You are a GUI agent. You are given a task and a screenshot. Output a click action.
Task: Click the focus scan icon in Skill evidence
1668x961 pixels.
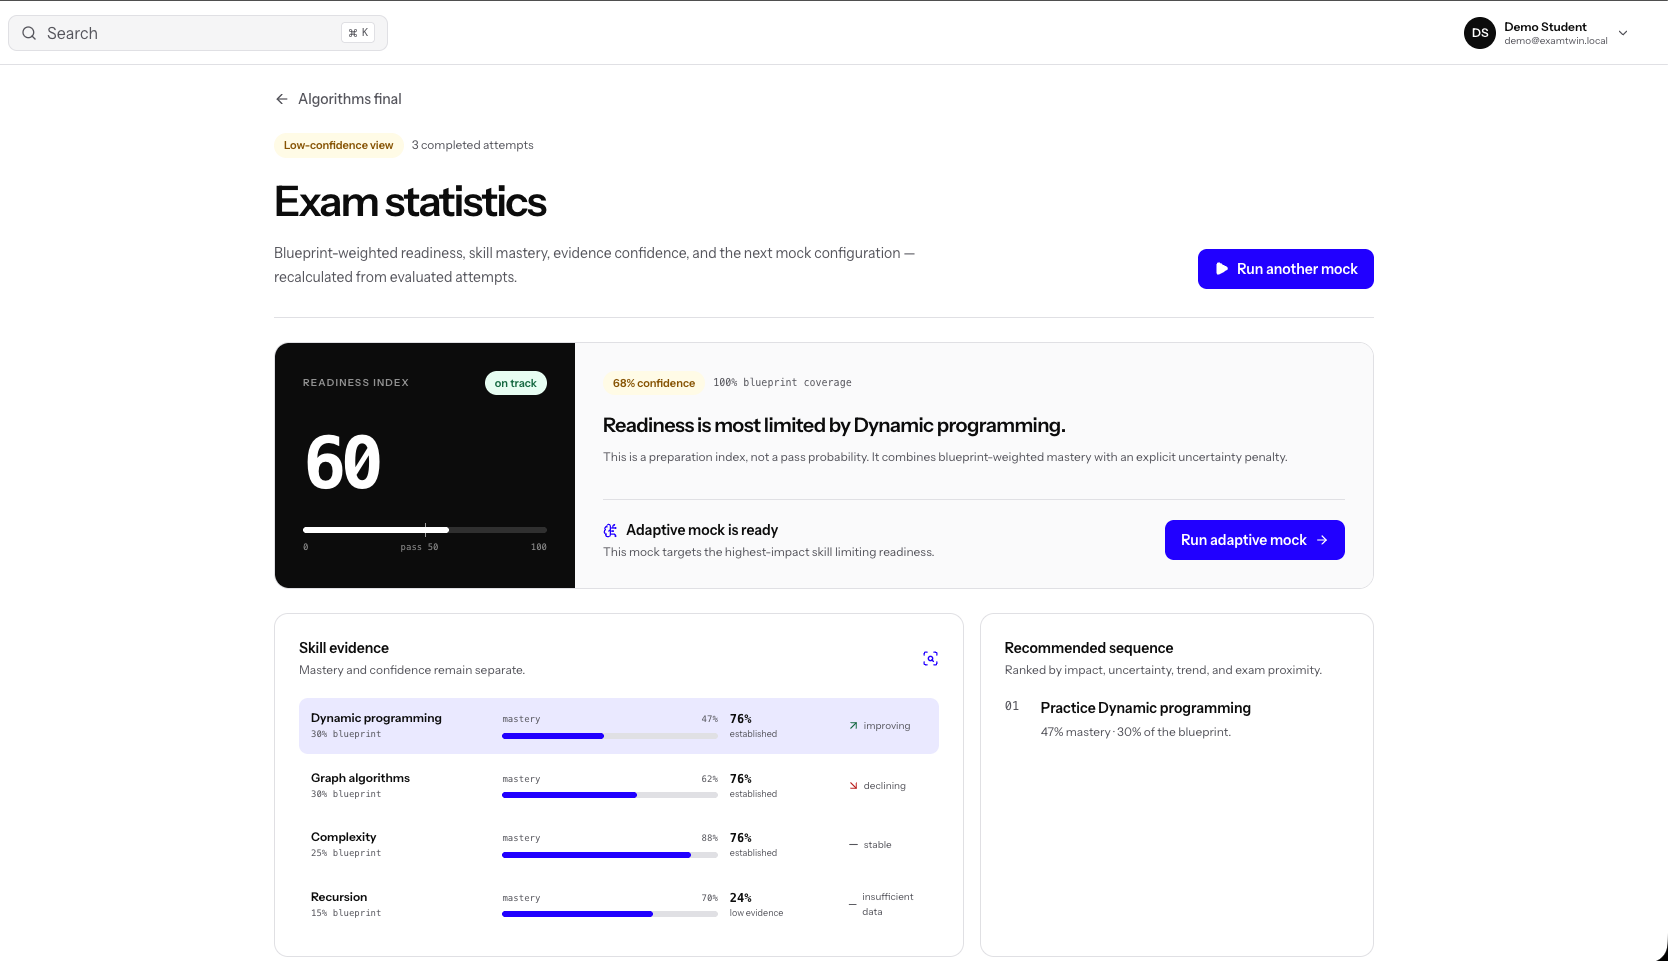pos(930,658)
